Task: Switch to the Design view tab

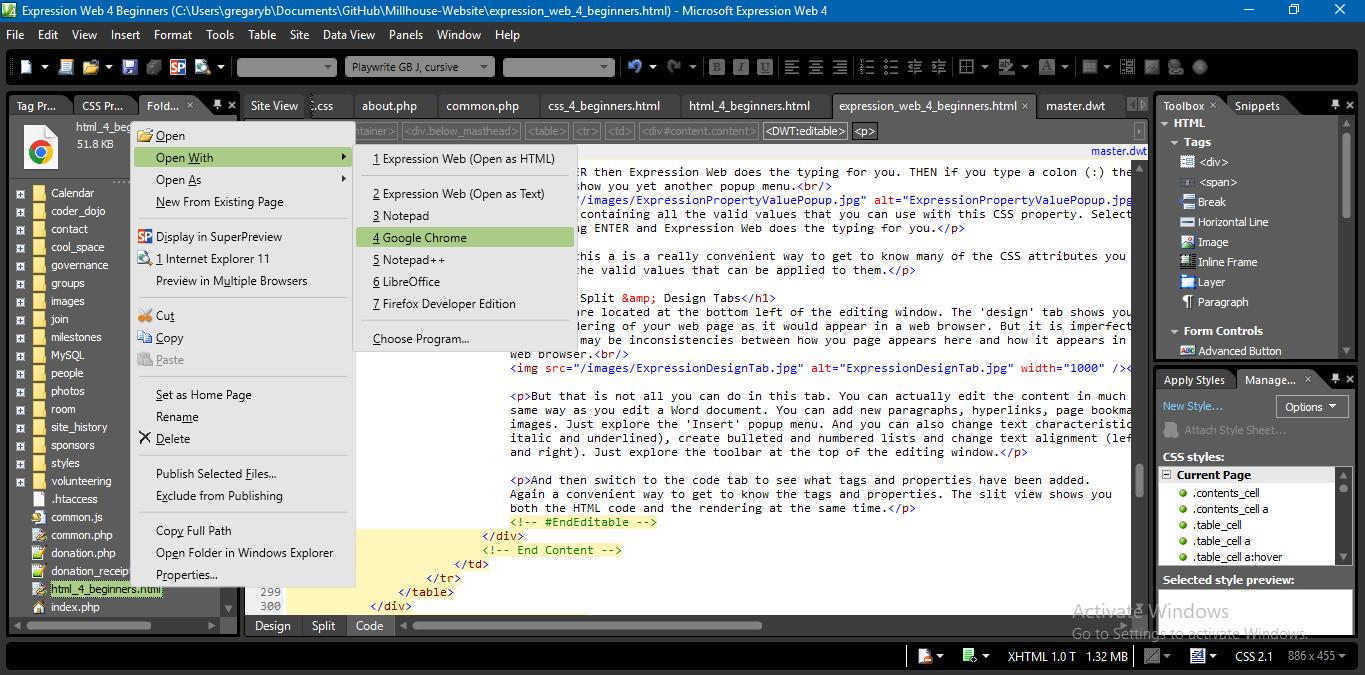Action: click(x=272, y=626)
